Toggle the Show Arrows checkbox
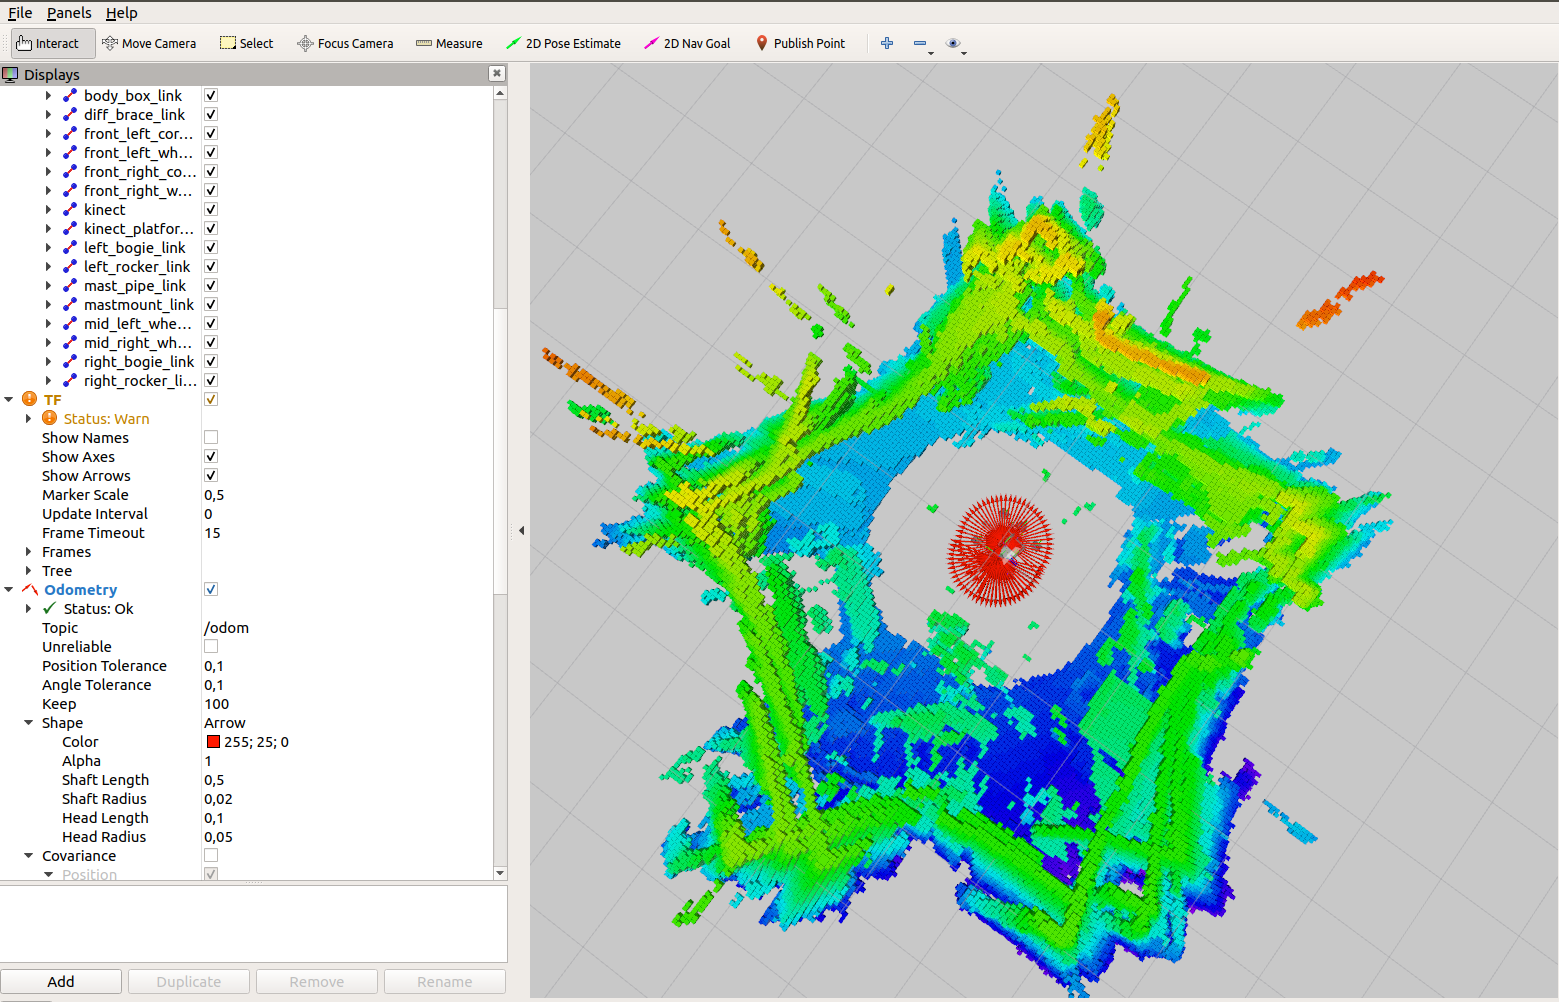 point(211,475)
